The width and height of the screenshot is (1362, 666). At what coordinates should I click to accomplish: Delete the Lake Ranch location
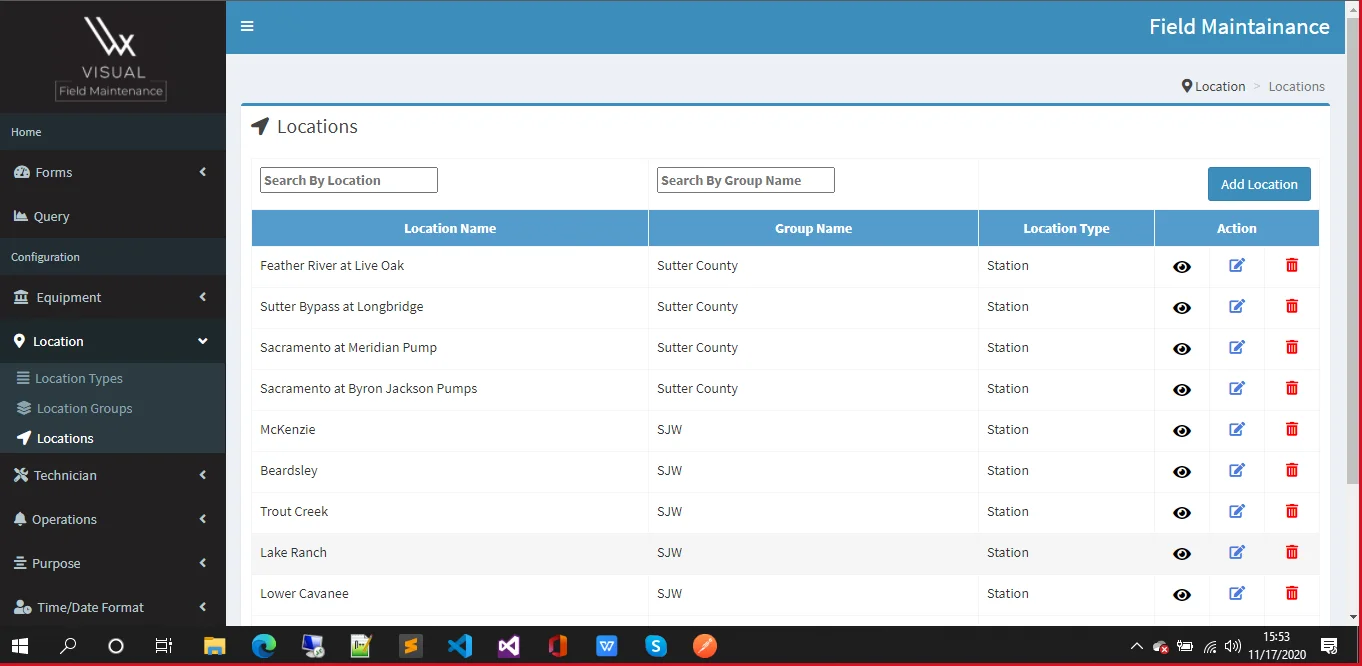[x=1292, y=552]
